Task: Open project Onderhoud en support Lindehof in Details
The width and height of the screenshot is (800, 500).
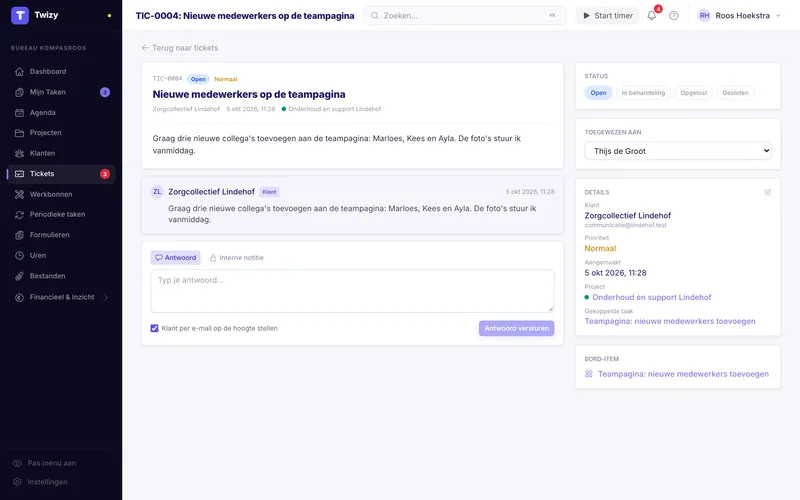Action: (x=652, y=297)
